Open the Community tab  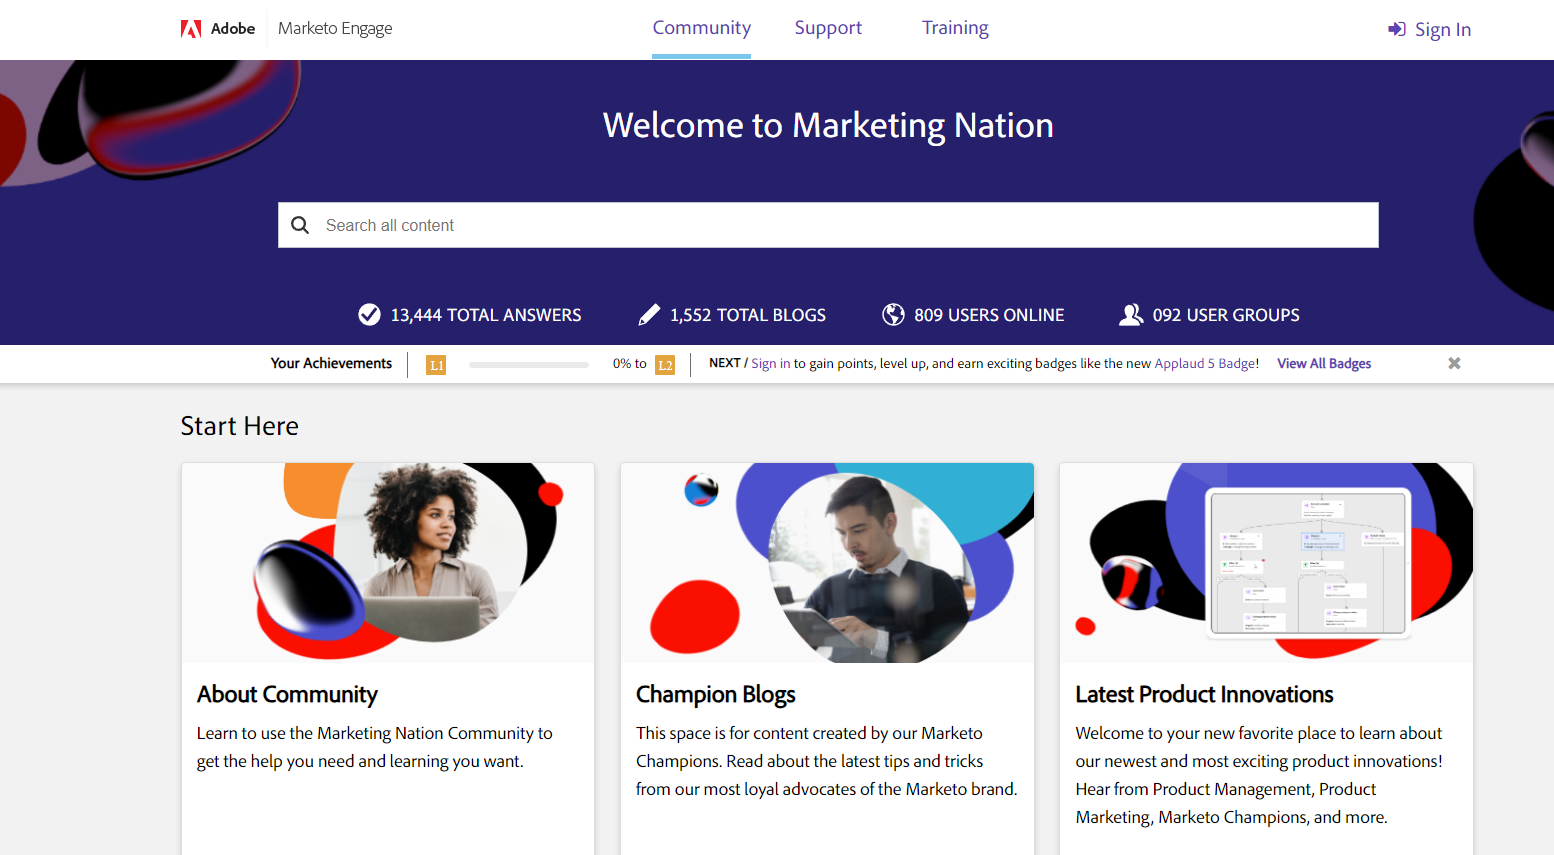(x=701, y=28)
